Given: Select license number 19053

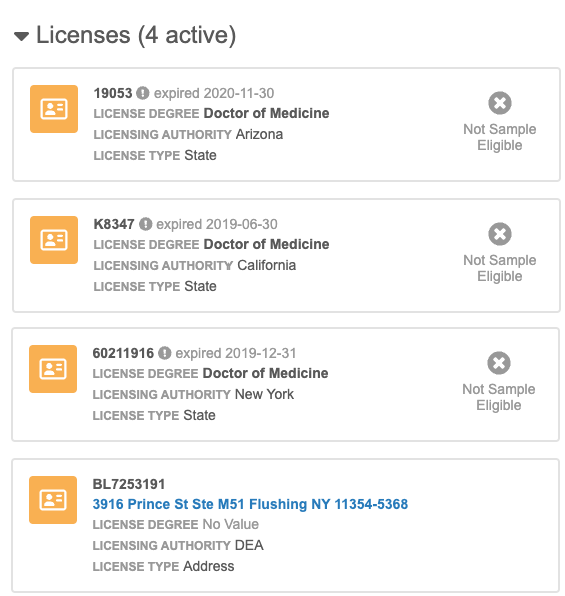Looking at the screenshot, I should coord(113,93).
